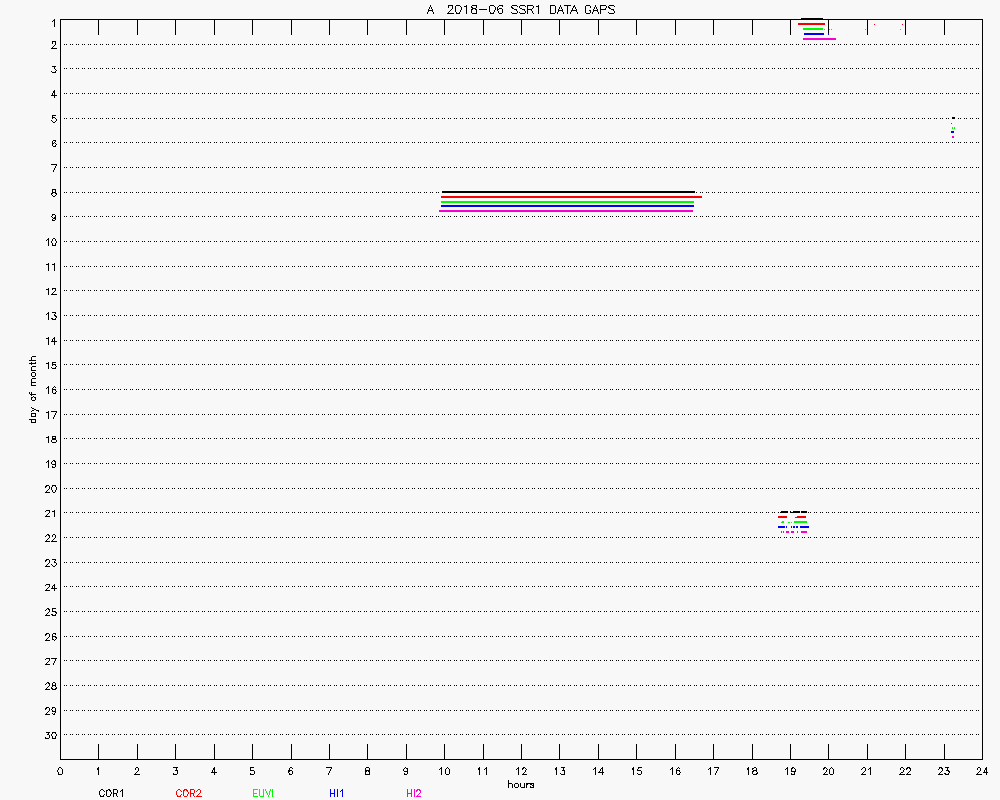Viewport: 1000px width, 800px height.
Task: Click the magenta HI2 legend label
Action: 414,793
